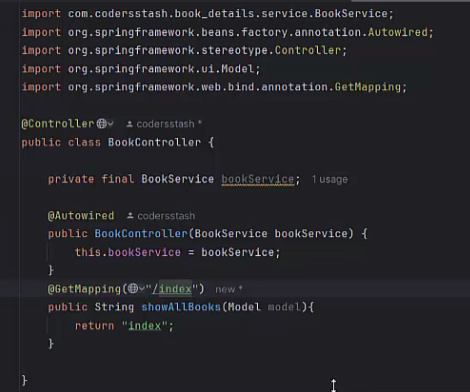Screen dimensions: 470x392
Task: Click the BookService import line
Action: [208, 14]
